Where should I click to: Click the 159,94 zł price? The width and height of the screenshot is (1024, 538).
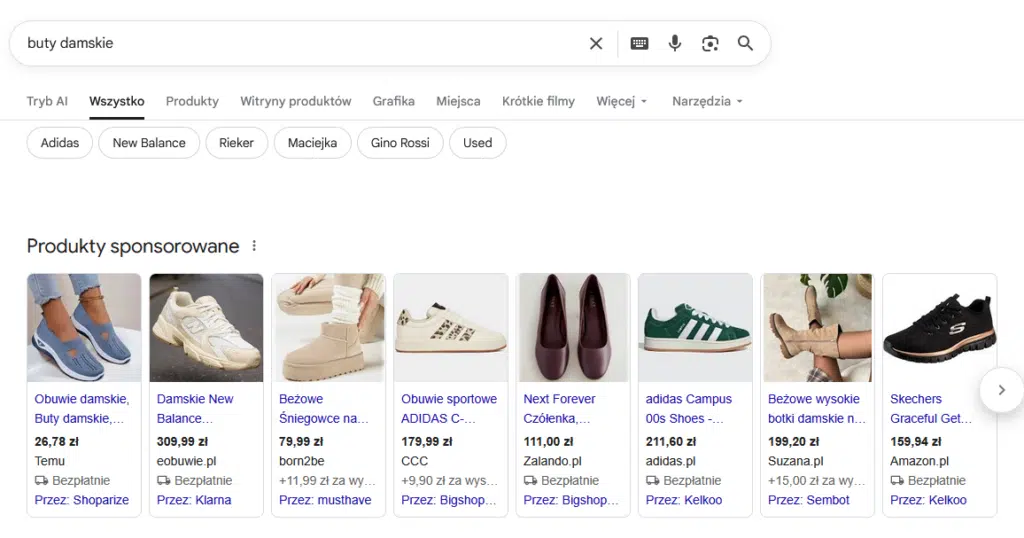[916, 442]
